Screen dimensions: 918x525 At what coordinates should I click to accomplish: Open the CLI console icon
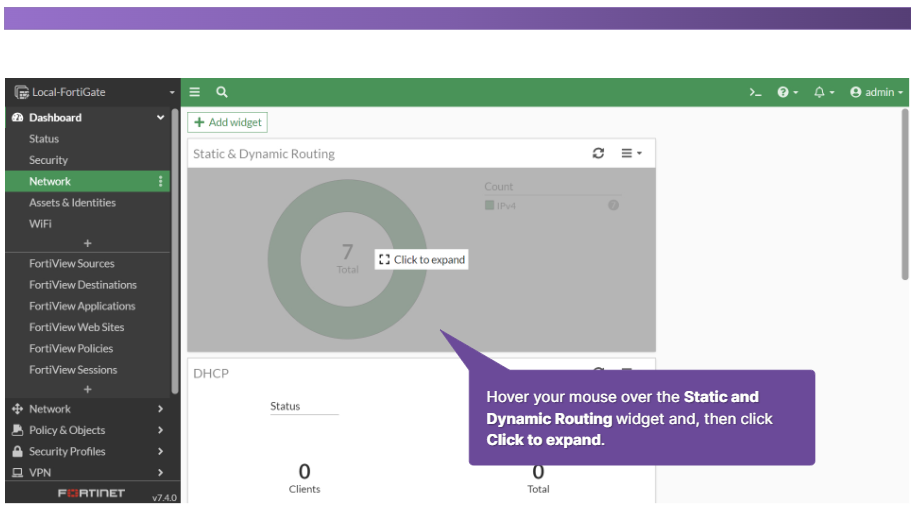[x=755, y=92]
